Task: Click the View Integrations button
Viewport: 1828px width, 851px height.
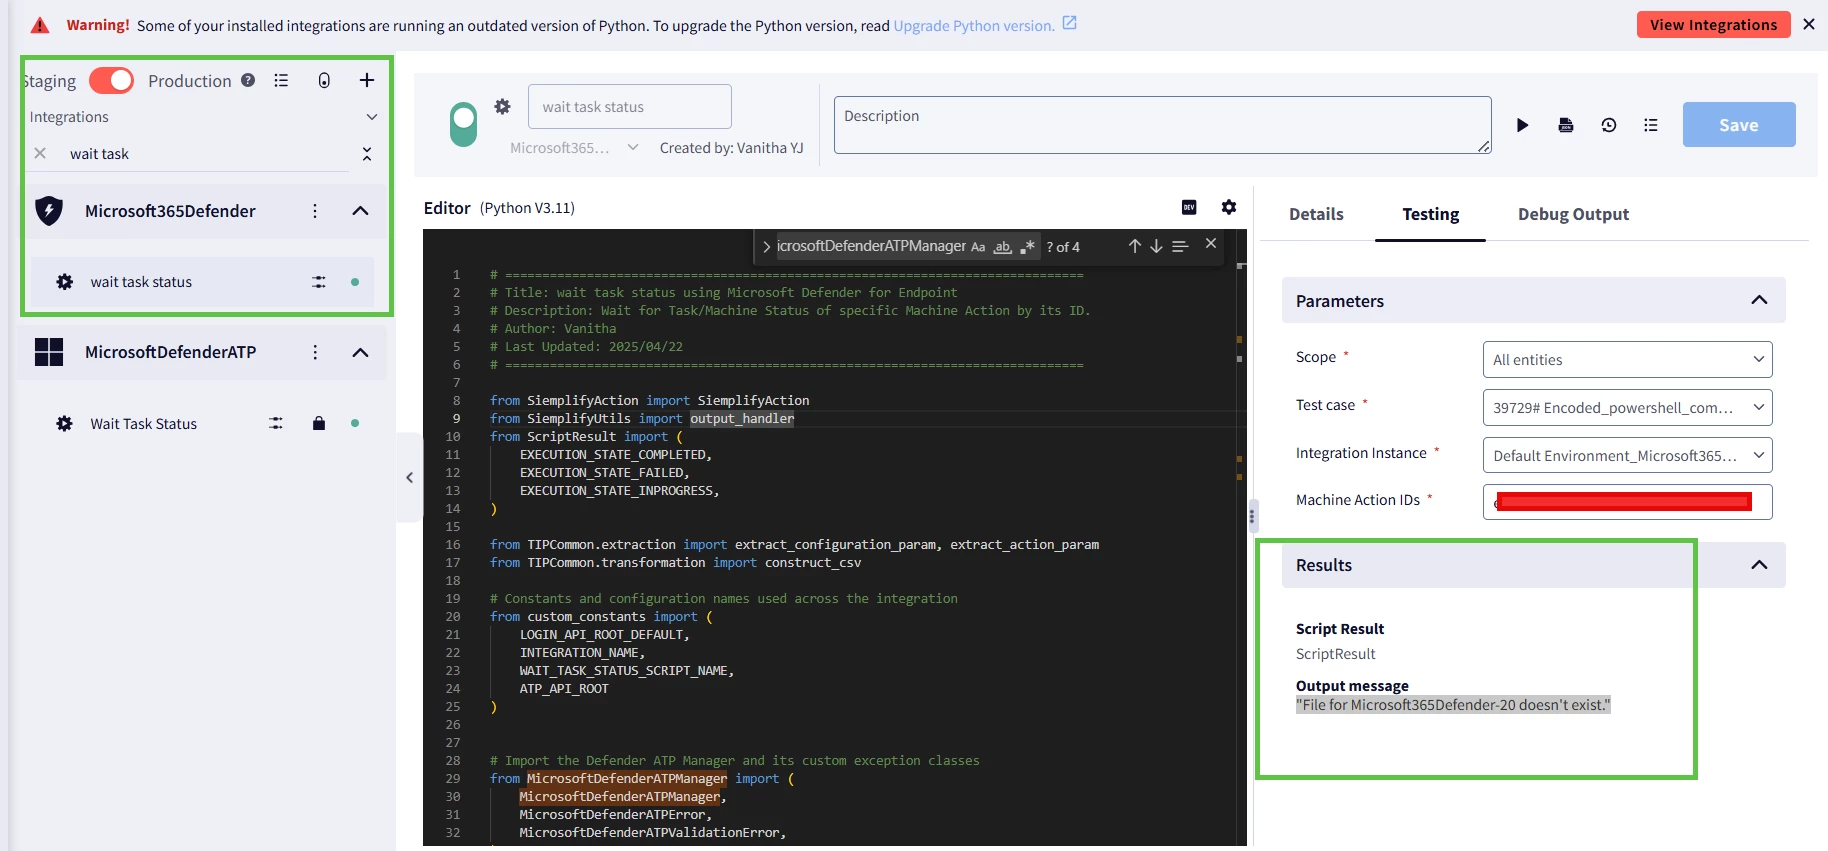Action: [x=1713, y=25]
